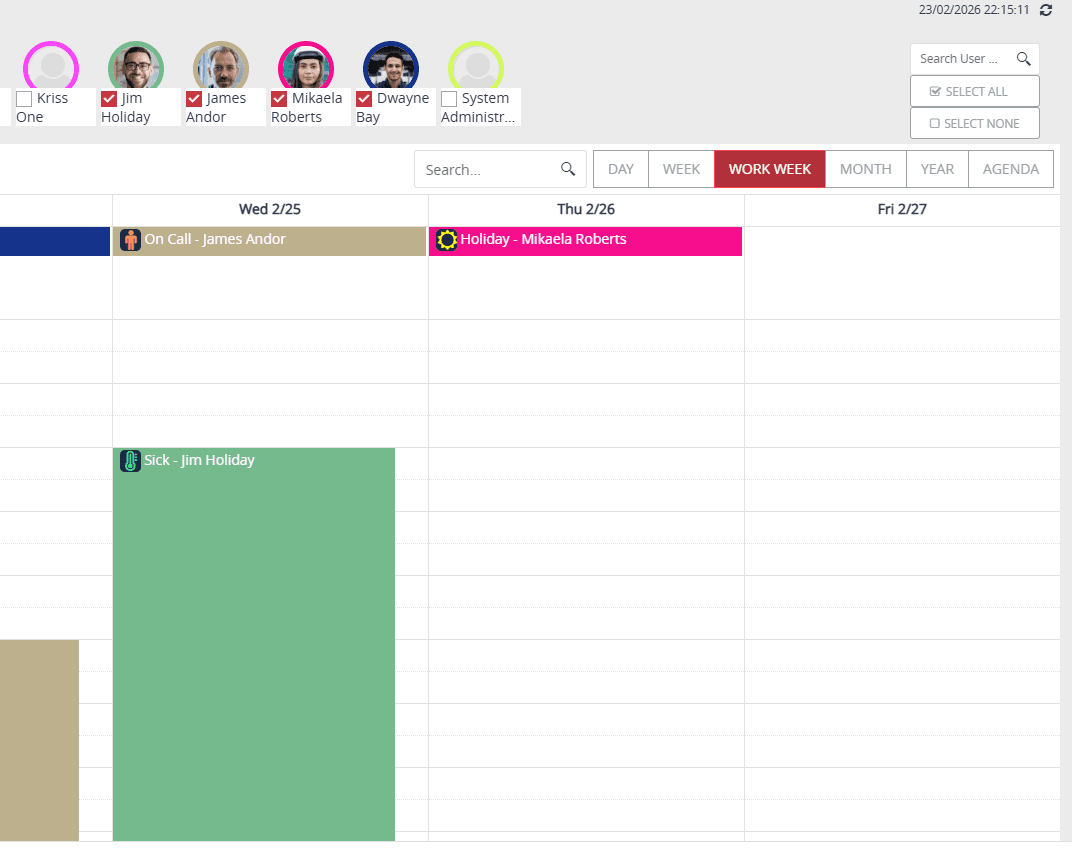Check the System Administrator checkbox

point(449,99)
